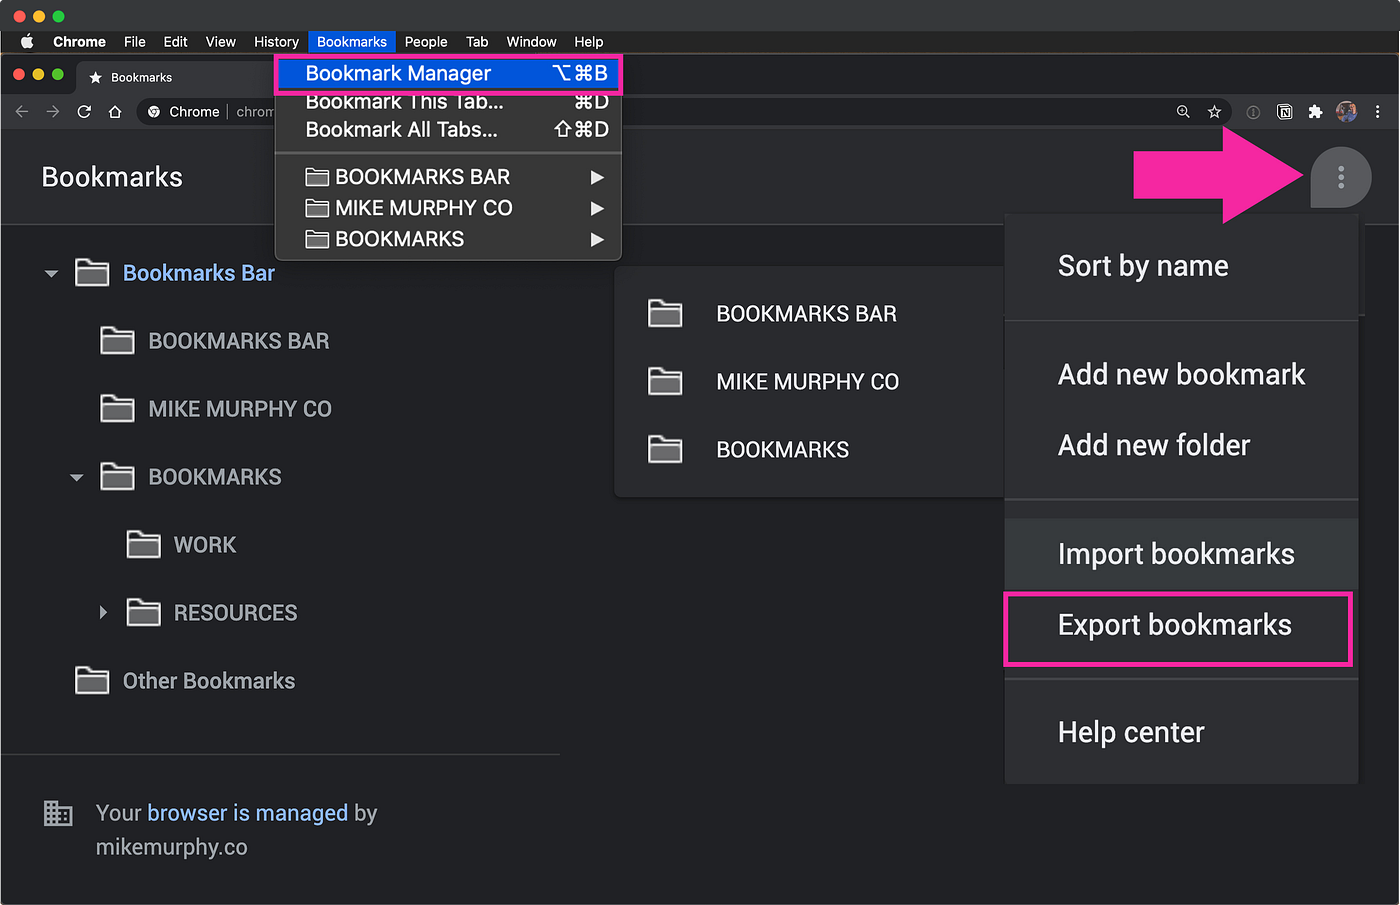Open the Chrome profile avatar menu
Image resolution: width=1400 pixels, height=905 pixels.
point(1346,111)
